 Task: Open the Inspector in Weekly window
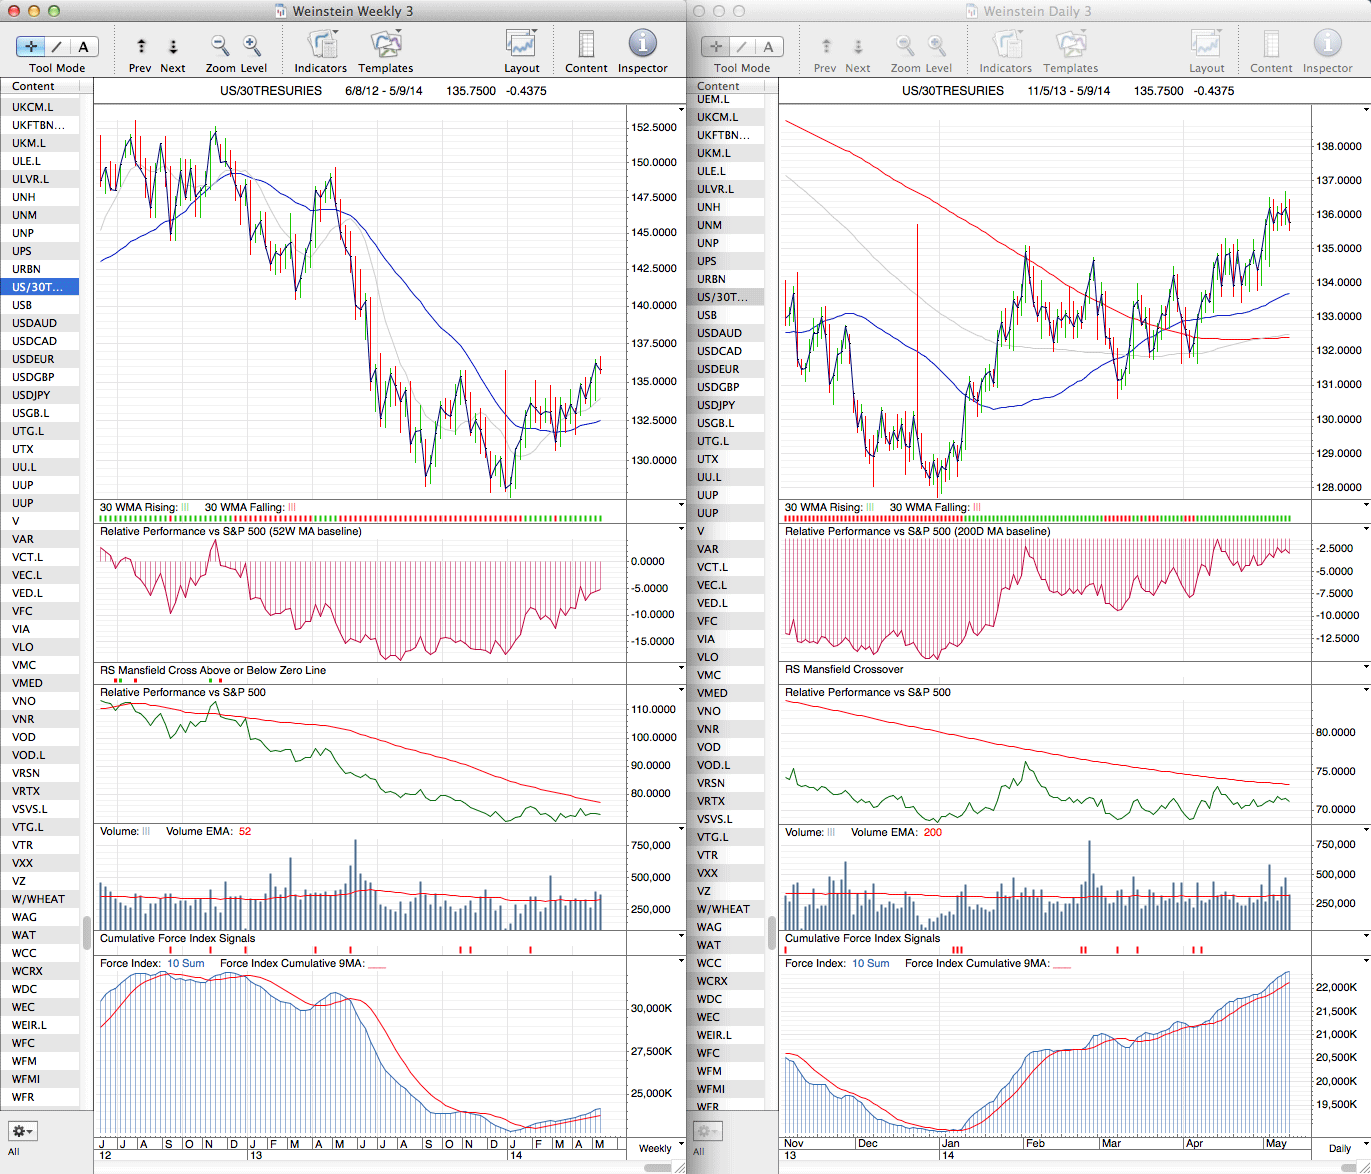[x=642, y=44]
